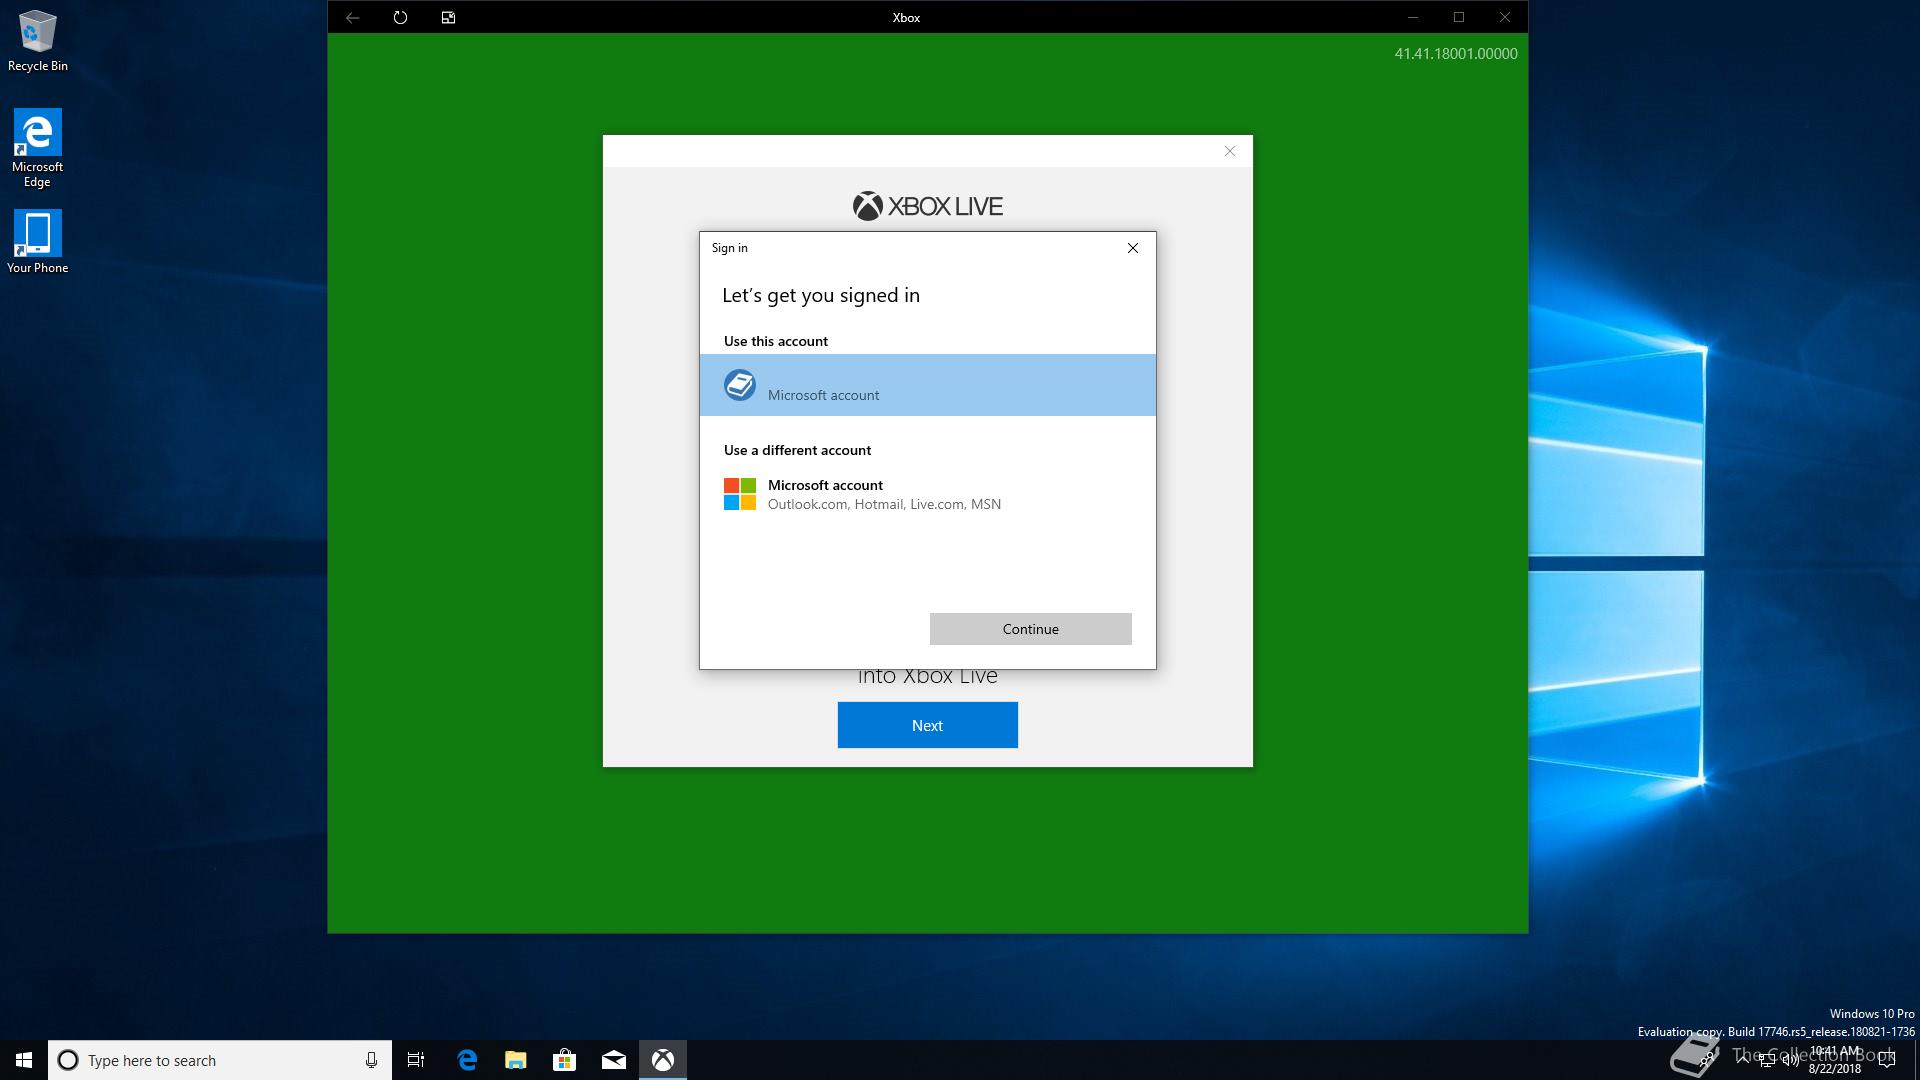
Task: Open Mail app from taskbar
Action: click(x=614, y=1060)
